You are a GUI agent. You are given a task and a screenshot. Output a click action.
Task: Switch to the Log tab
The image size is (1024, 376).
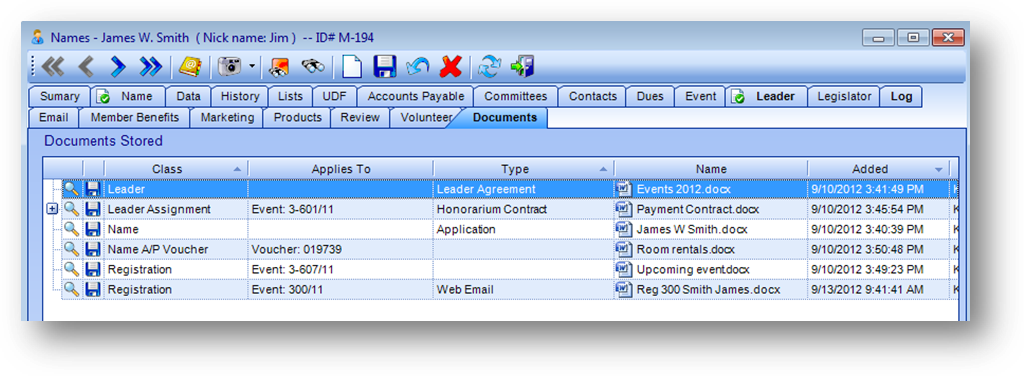tap(901, 97)
